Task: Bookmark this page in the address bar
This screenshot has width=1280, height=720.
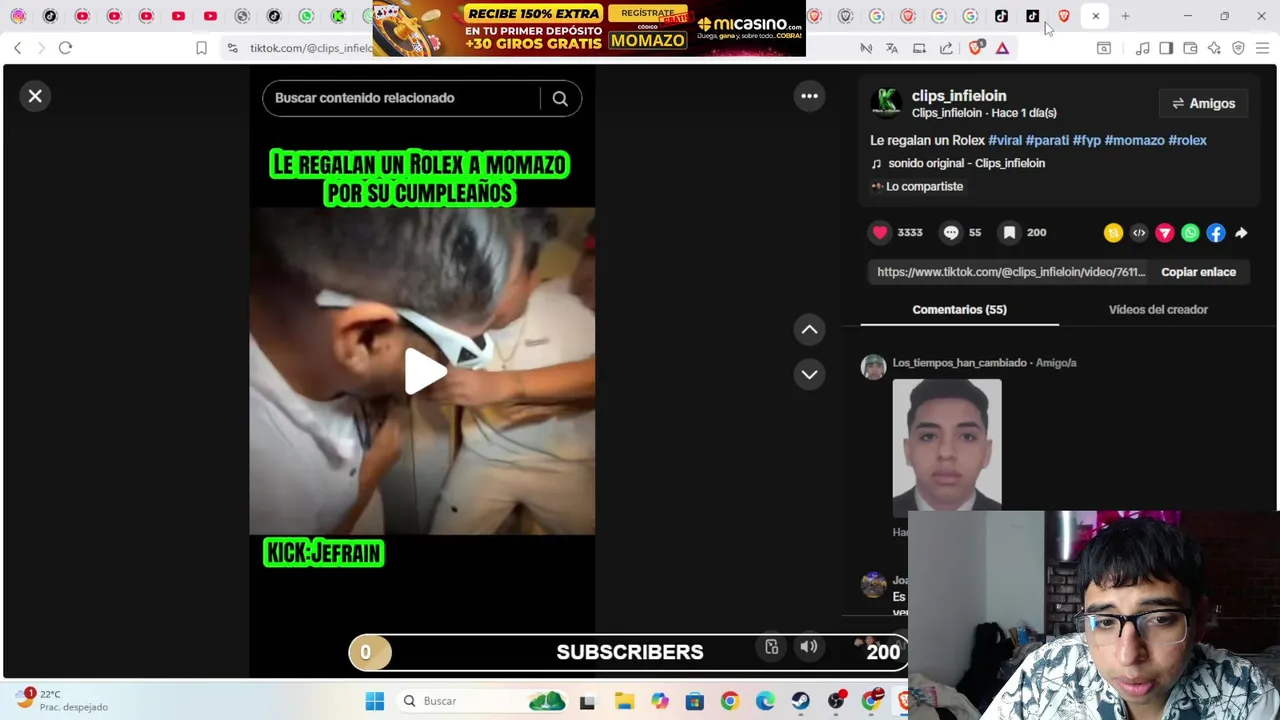Action: click(x=201, y=48)
